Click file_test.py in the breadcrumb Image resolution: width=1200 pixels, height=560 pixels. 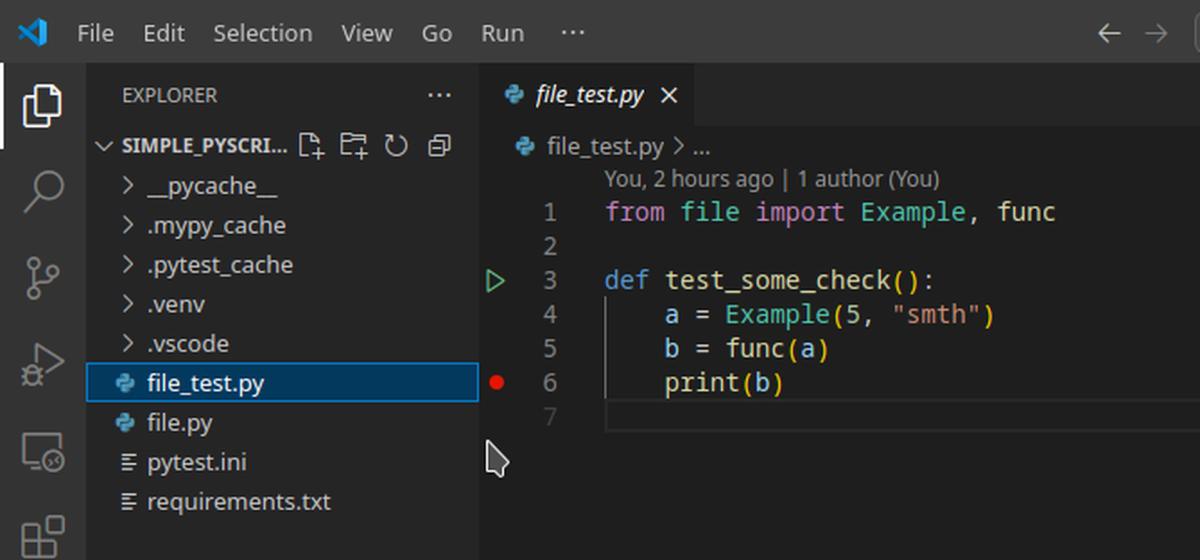coord(604,147)
